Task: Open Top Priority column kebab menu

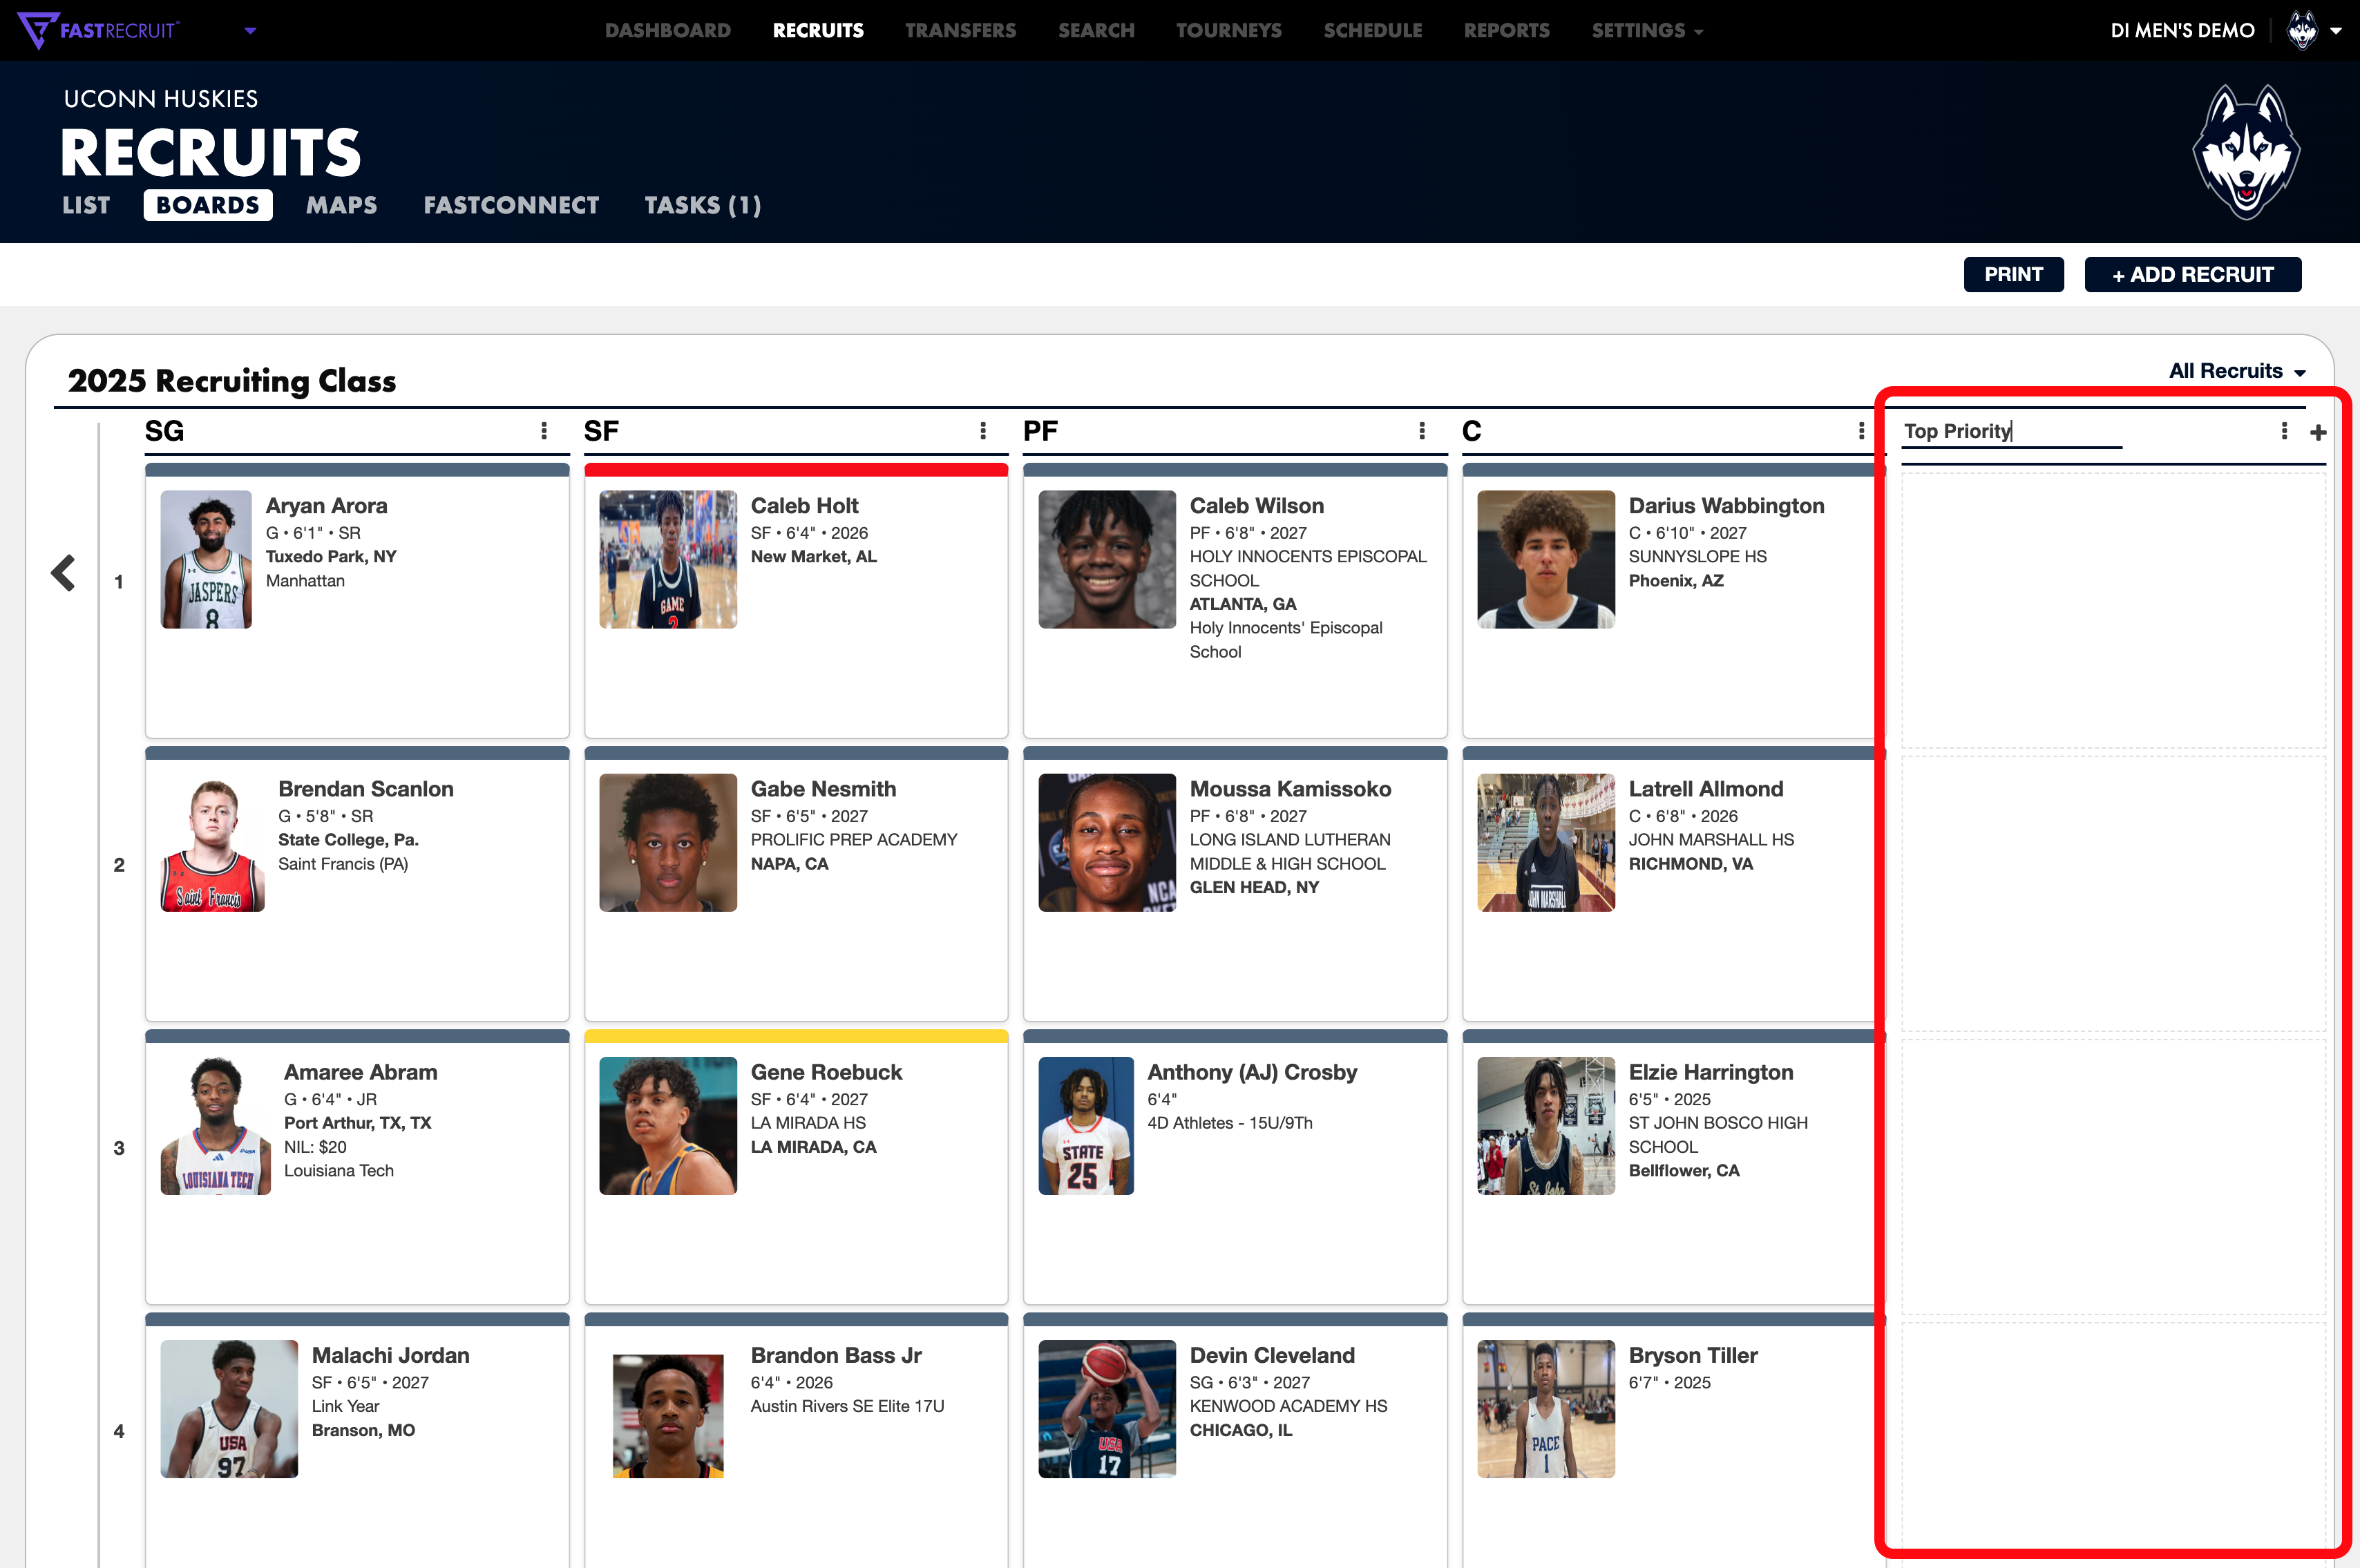Action: 2284,431
